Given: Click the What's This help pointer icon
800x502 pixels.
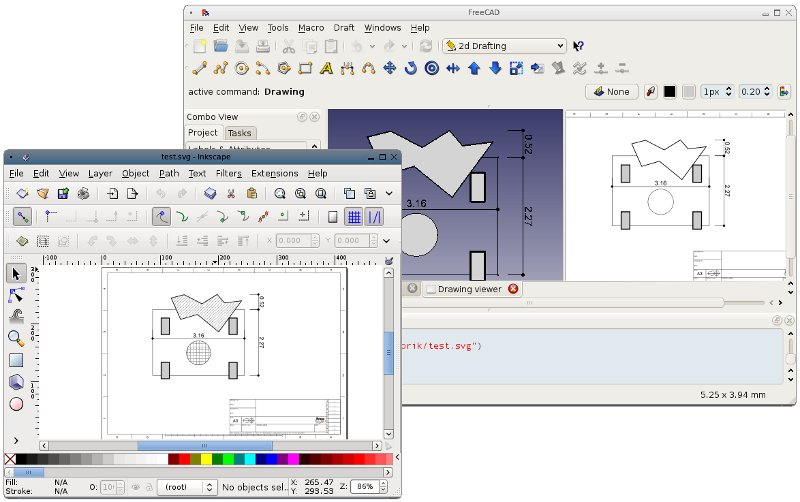Looking at the screenshot, I should click(578, 46).
